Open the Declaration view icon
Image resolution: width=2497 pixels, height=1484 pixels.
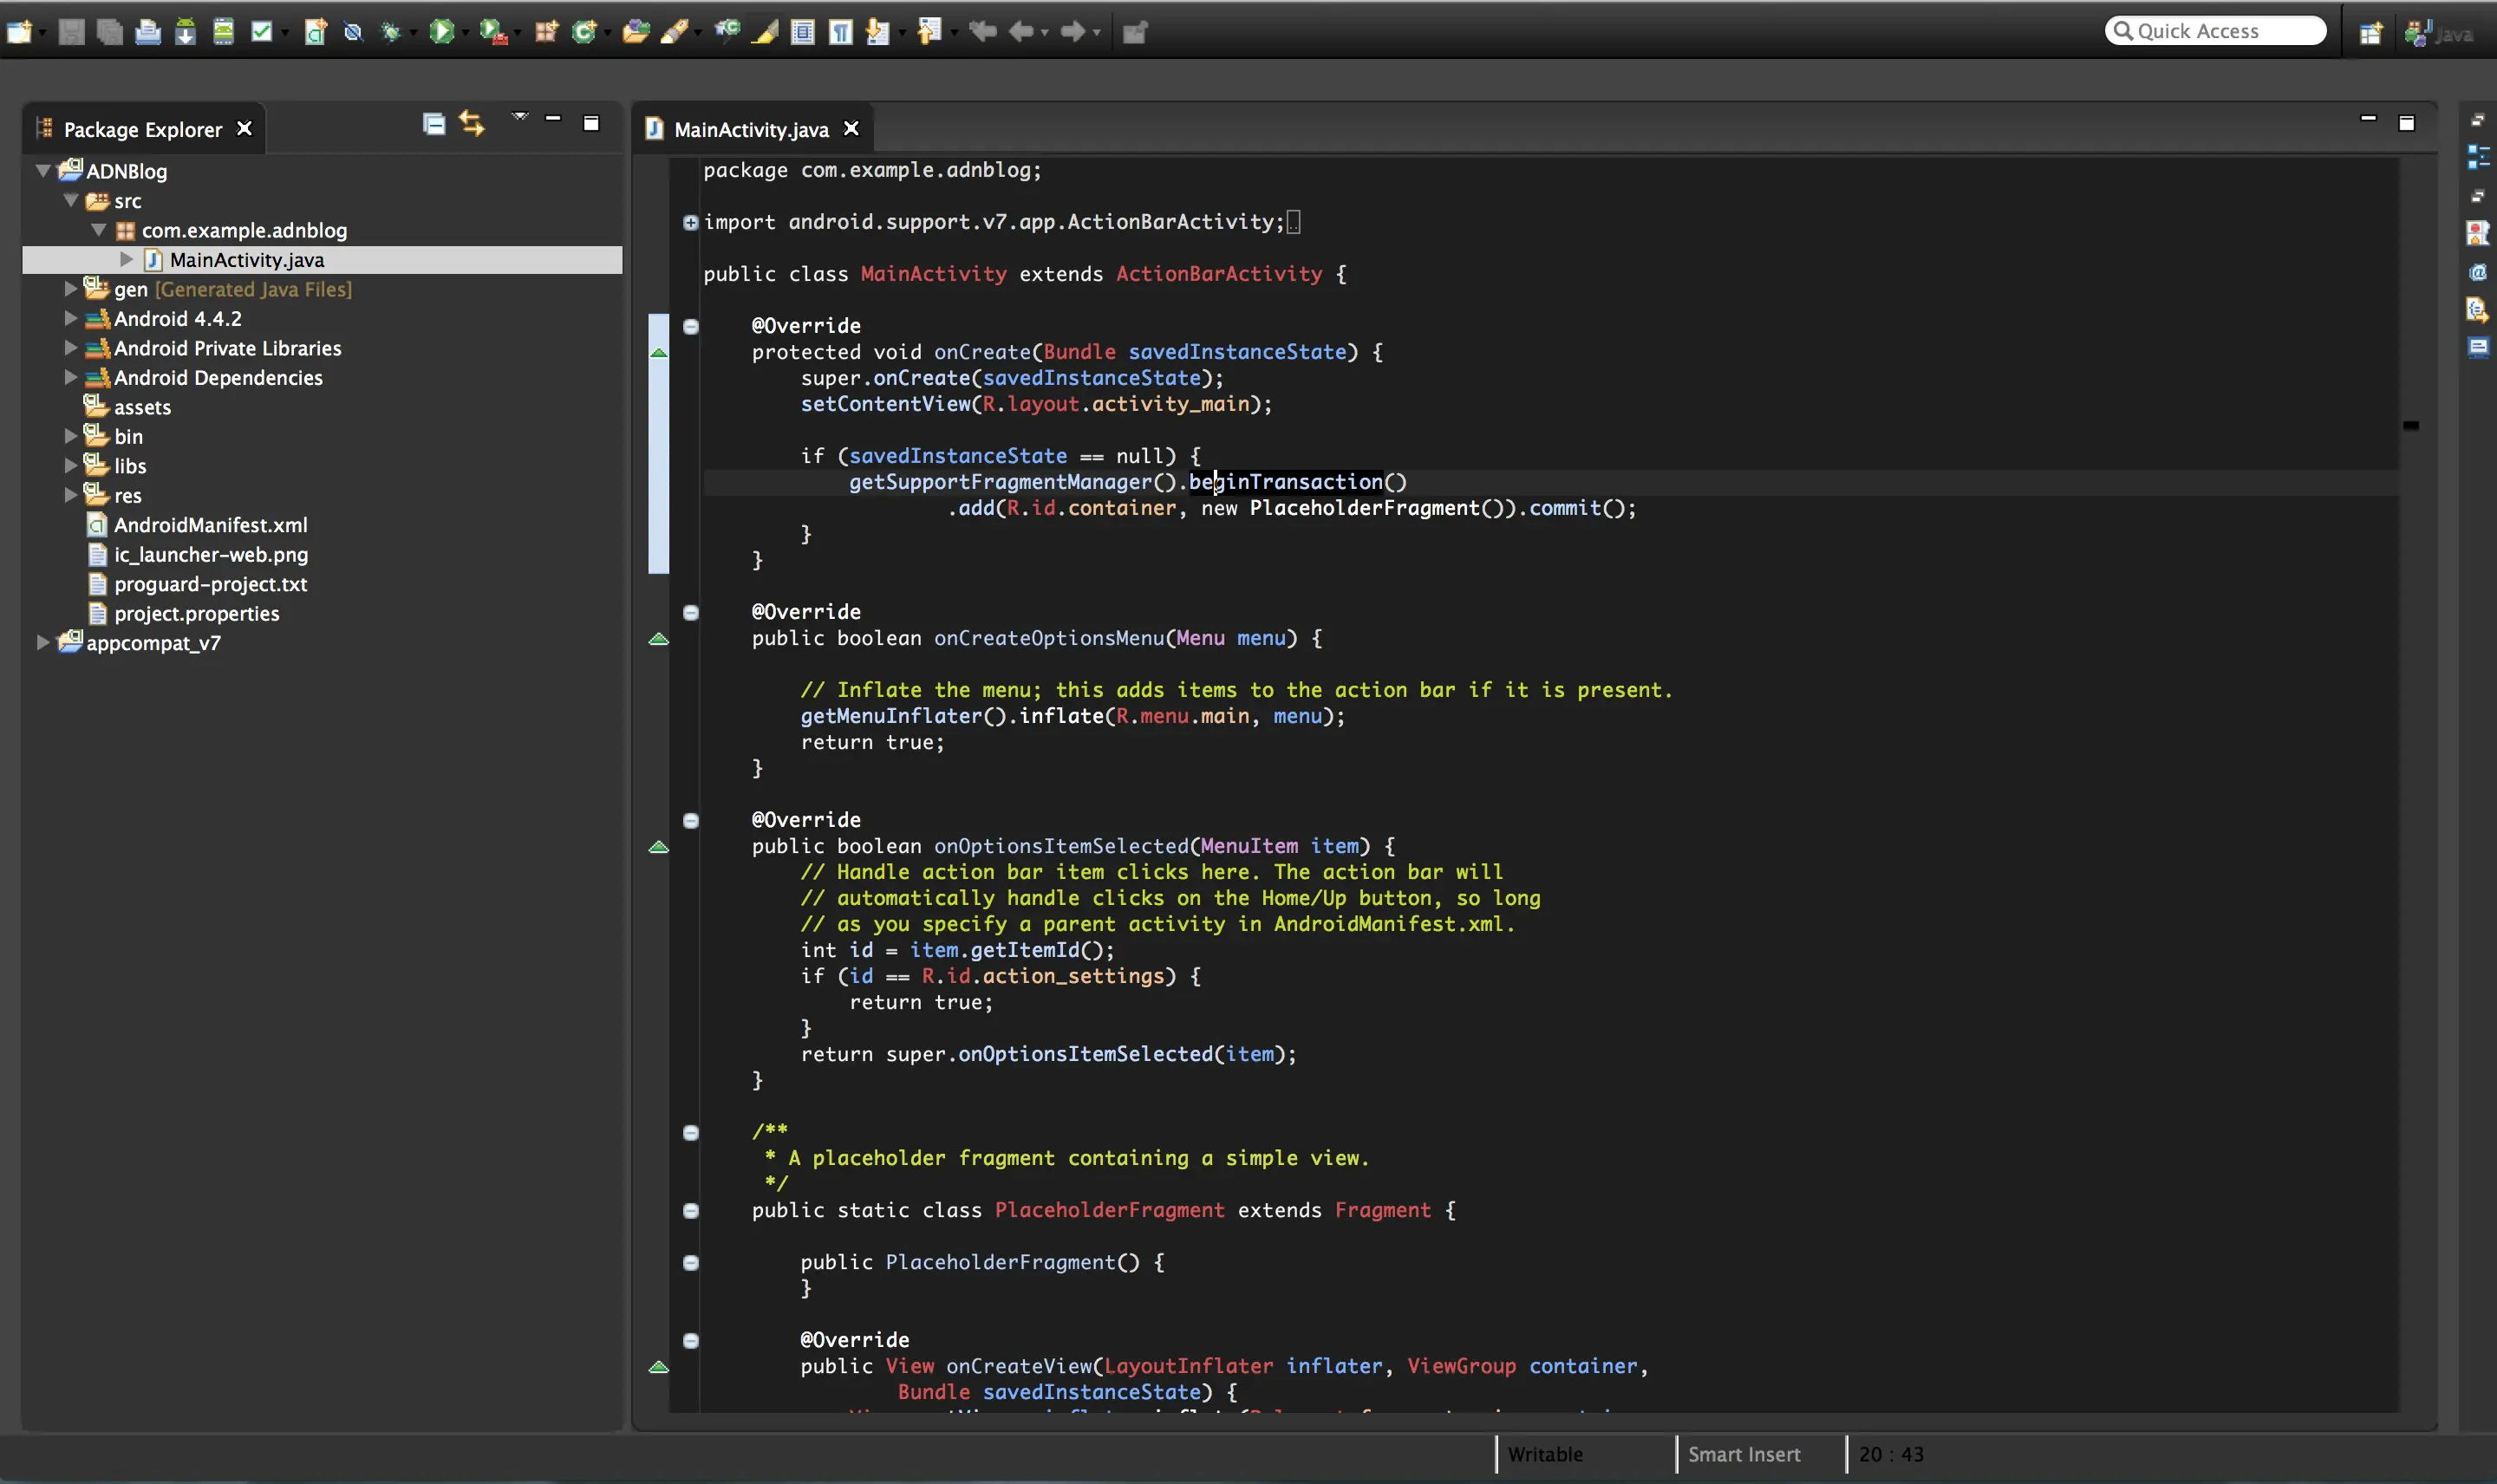[x=2477, y=310]
